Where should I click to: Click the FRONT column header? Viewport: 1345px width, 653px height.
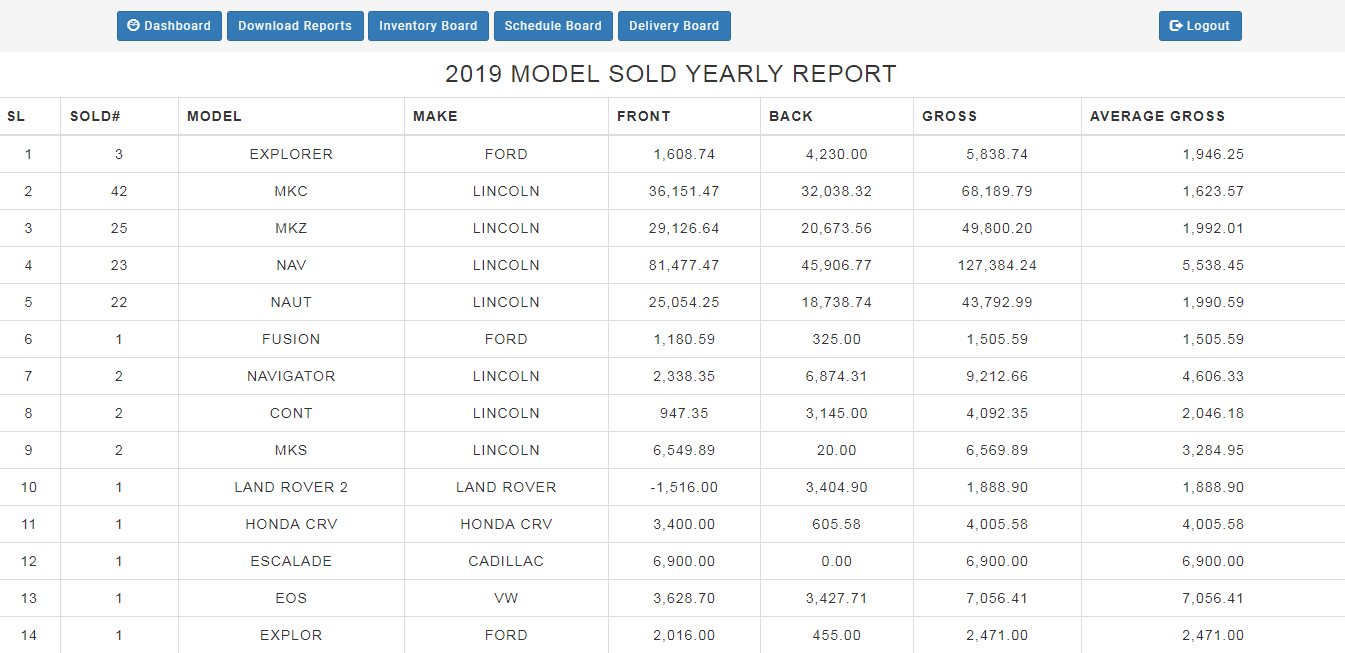tap(643, 116)
